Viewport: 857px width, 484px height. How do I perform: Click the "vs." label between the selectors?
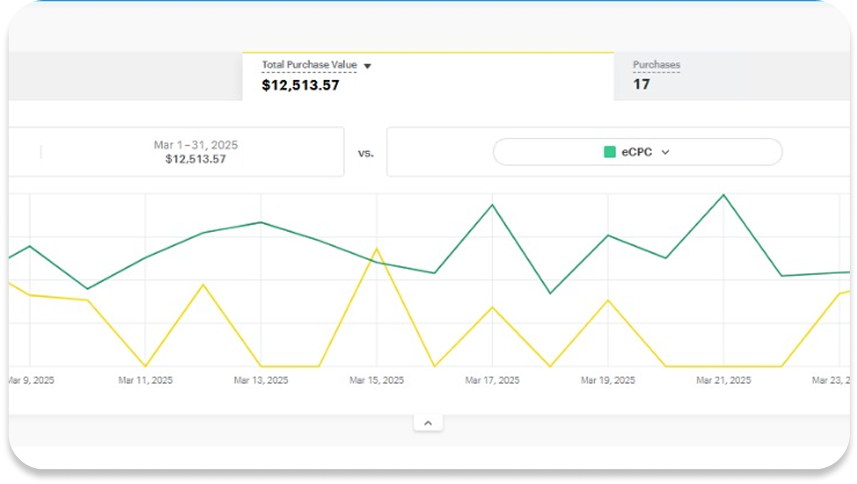365,153
